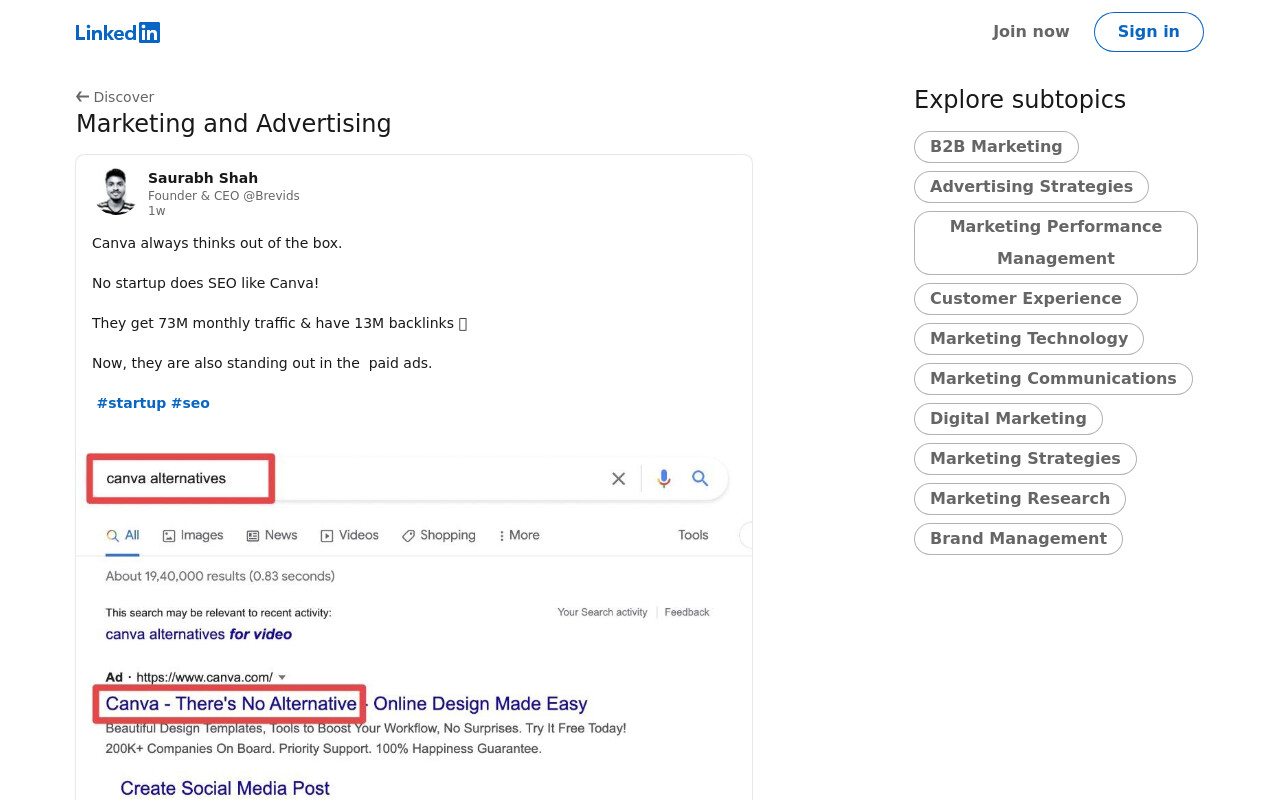Screen dimensions: 1280x800
Task: Open the More options in search tabs
Action: 519,535
